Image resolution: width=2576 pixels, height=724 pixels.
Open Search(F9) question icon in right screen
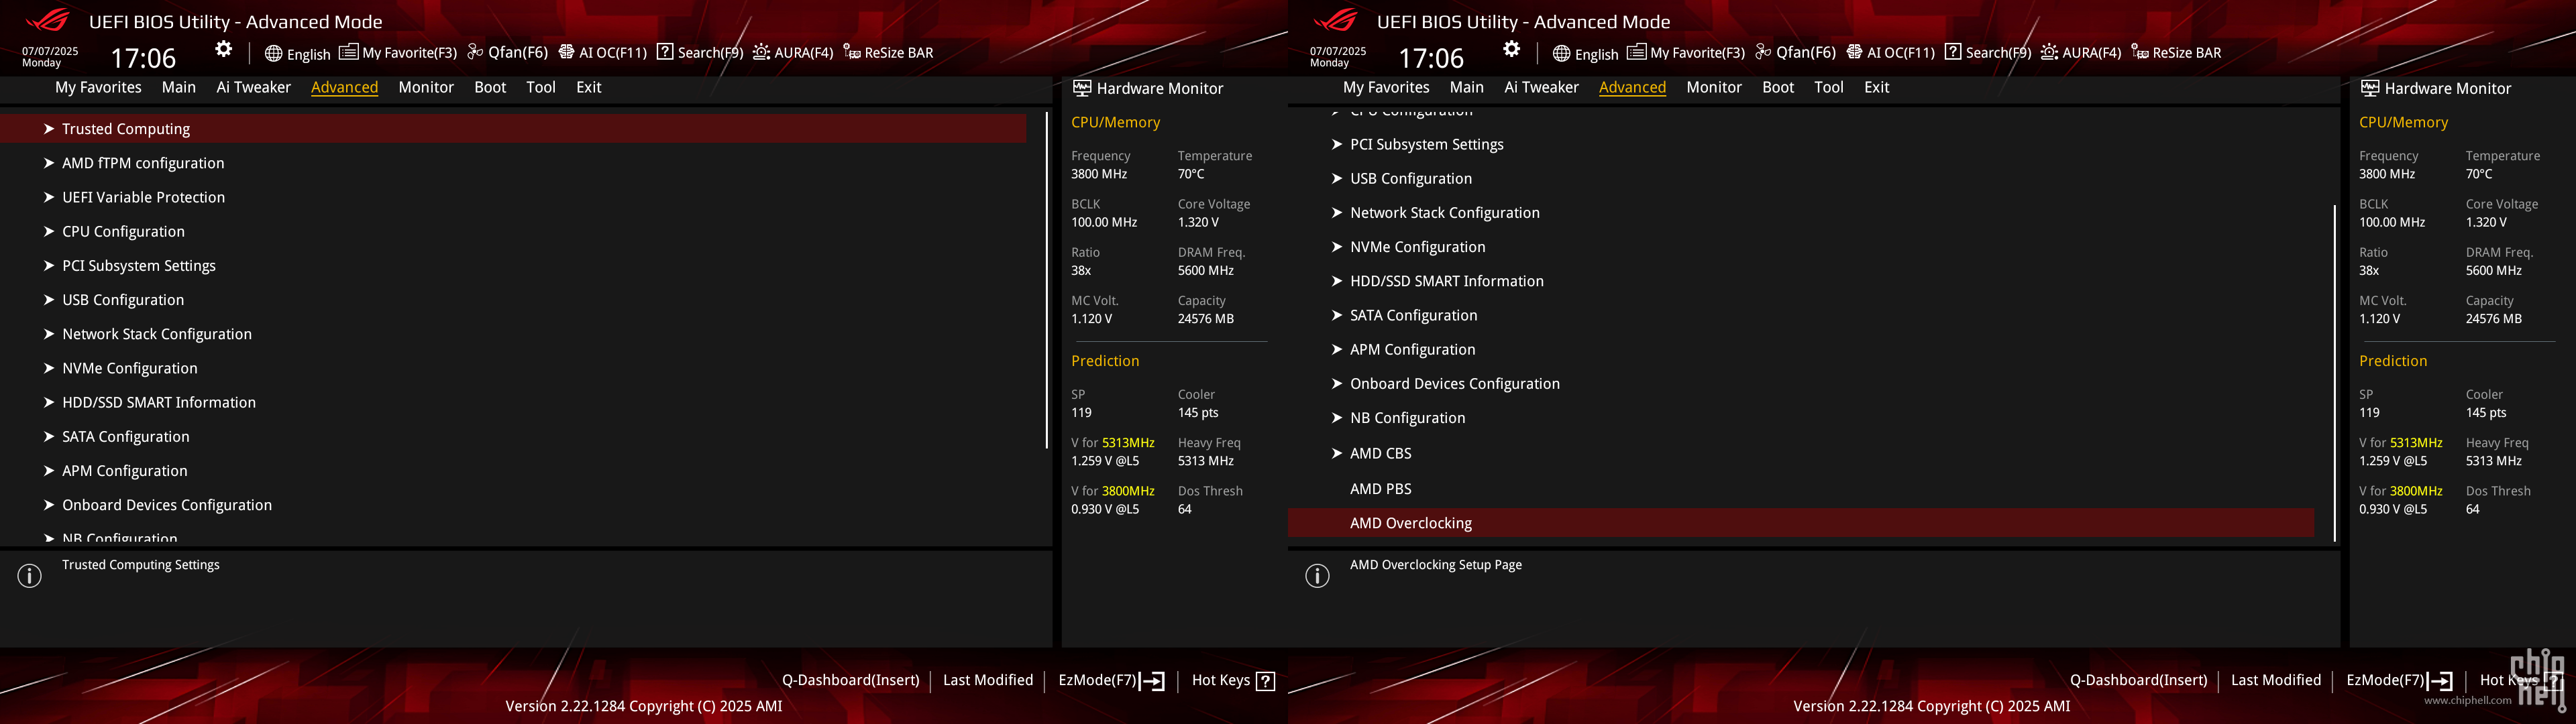pyautogui.click(x=1953, y=52)
